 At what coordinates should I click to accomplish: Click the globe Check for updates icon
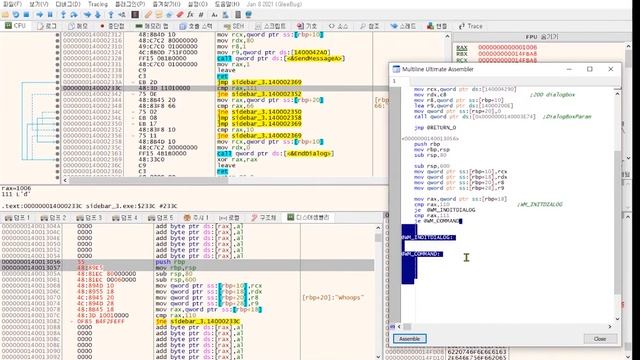[x=249, y=15]
